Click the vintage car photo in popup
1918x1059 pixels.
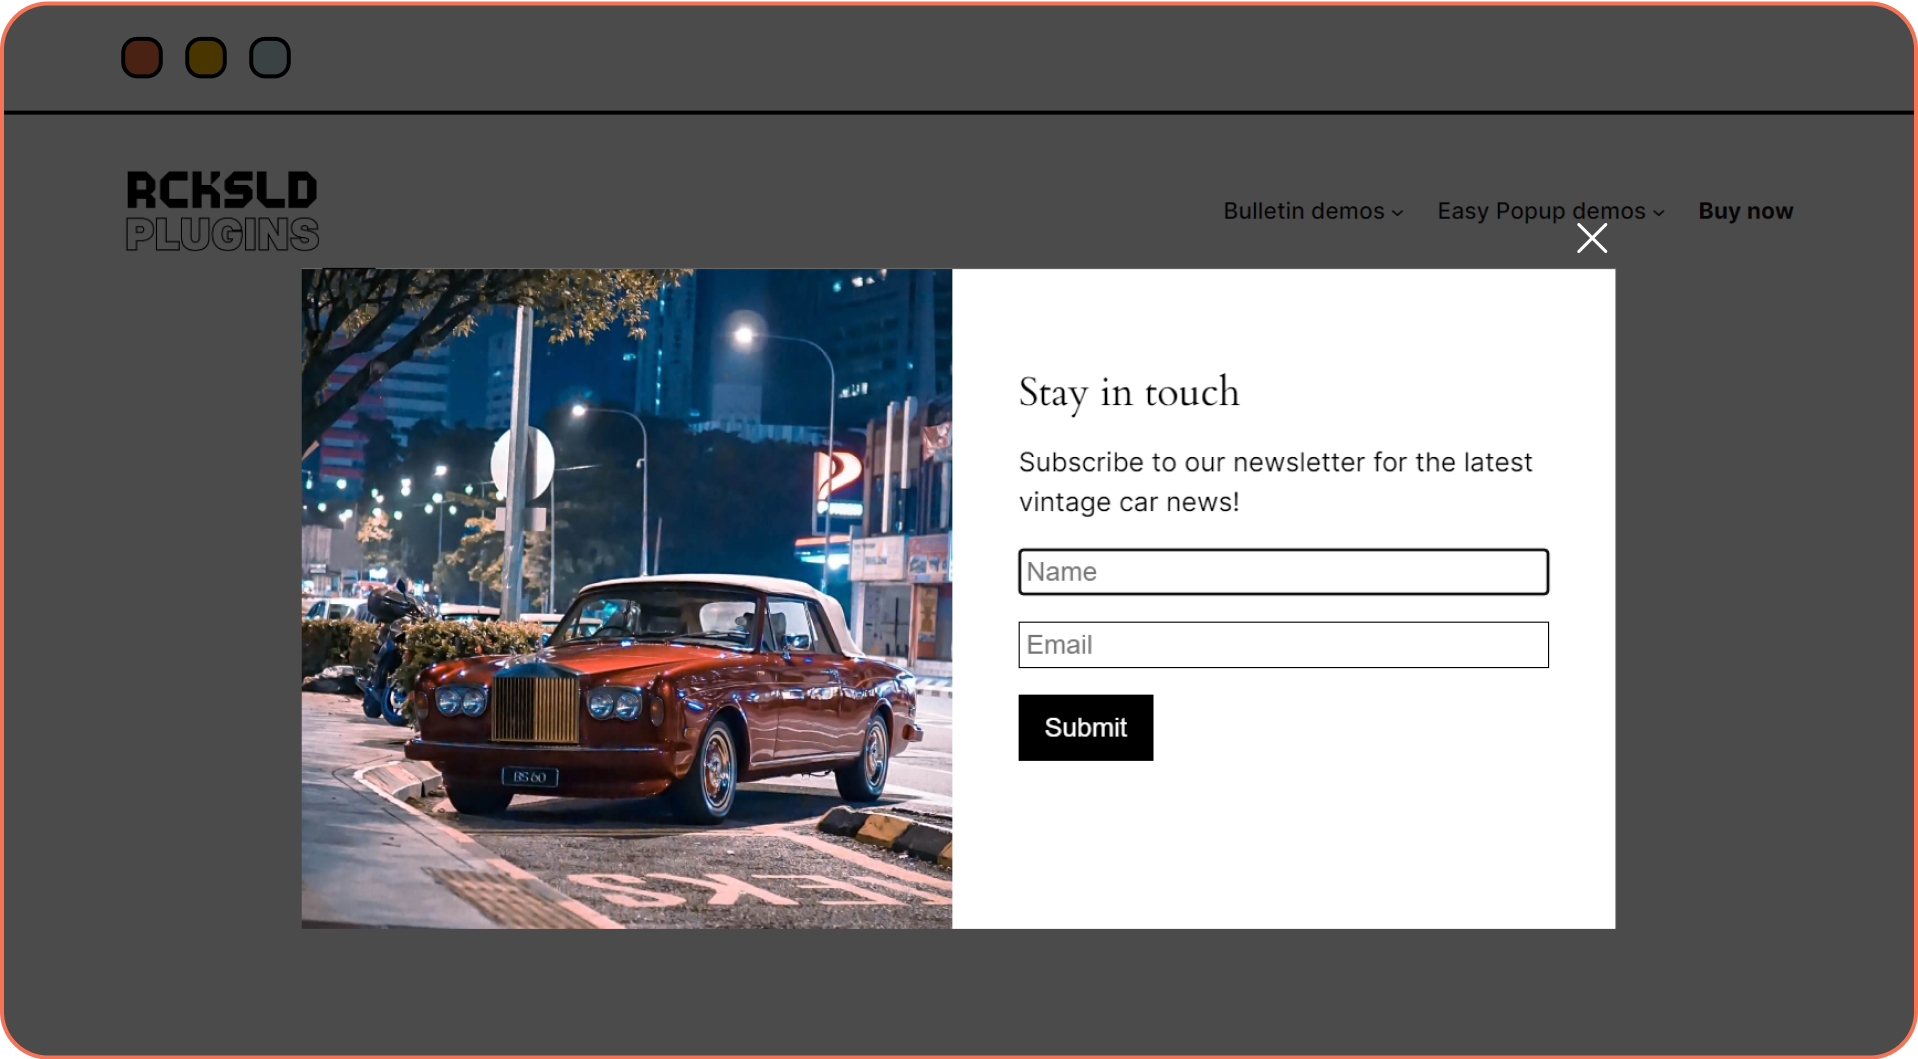tap(627, 598)
